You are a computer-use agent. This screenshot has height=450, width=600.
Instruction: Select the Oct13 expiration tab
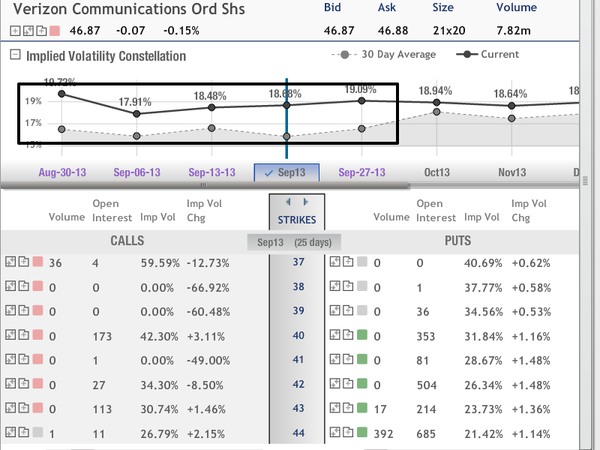[437, 173]
